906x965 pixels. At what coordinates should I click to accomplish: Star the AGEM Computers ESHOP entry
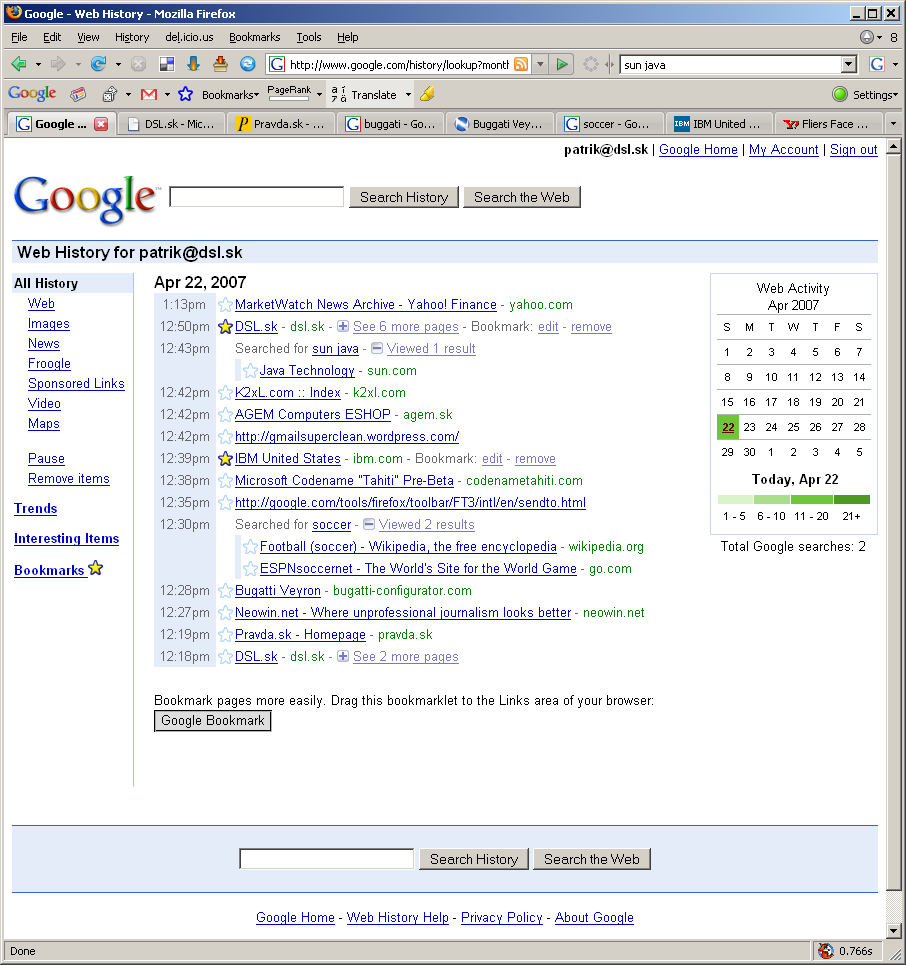point(225,415)
